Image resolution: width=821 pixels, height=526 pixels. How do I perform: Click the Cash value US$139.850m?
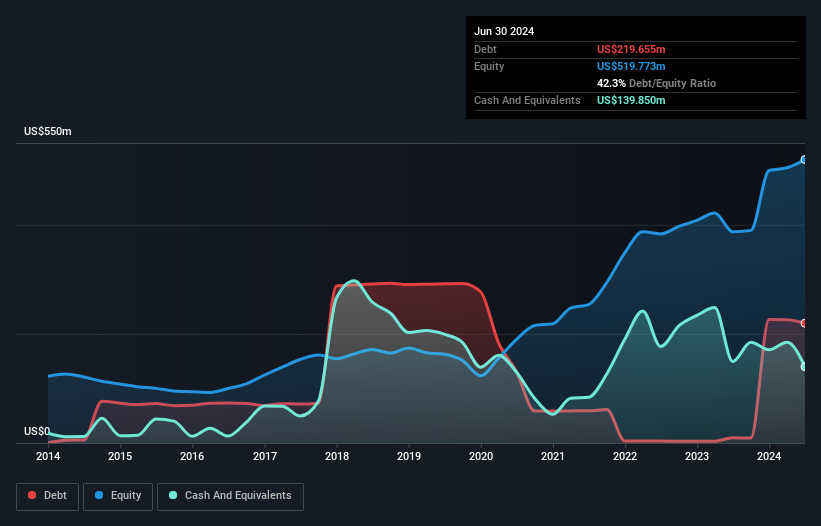[631, 100]
